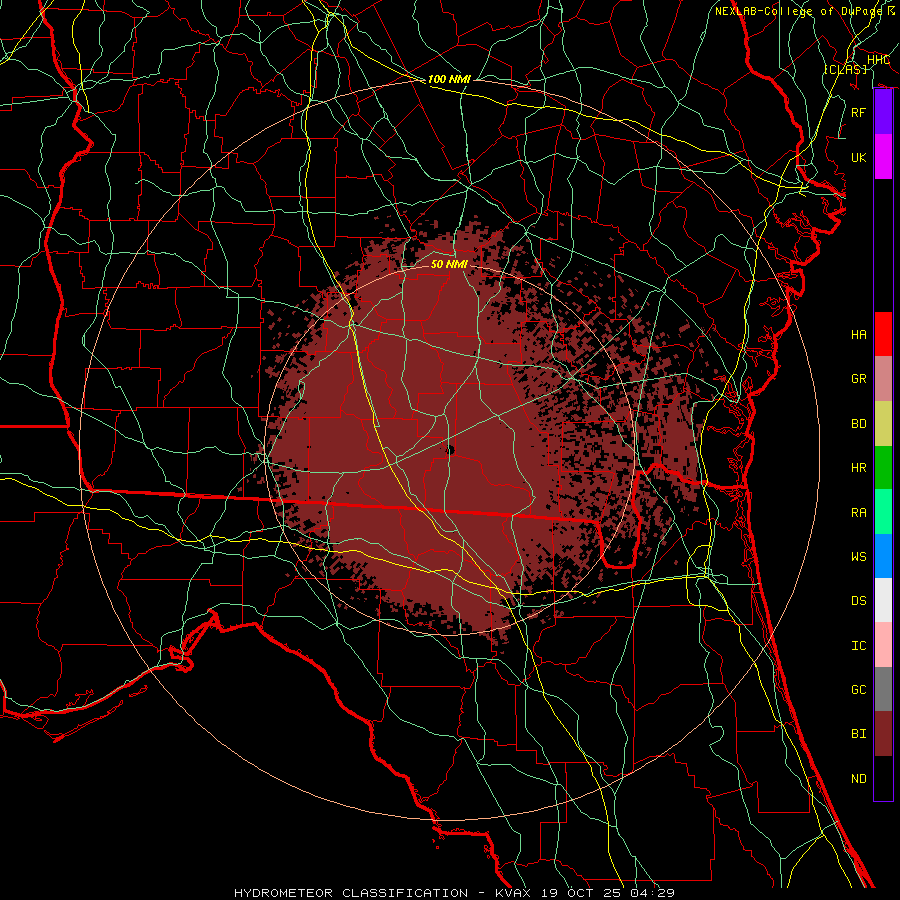Image resolution: width=900 pixels, height=900 pixels.
Task: Click the GC legend label
Action: coord(858,689)
